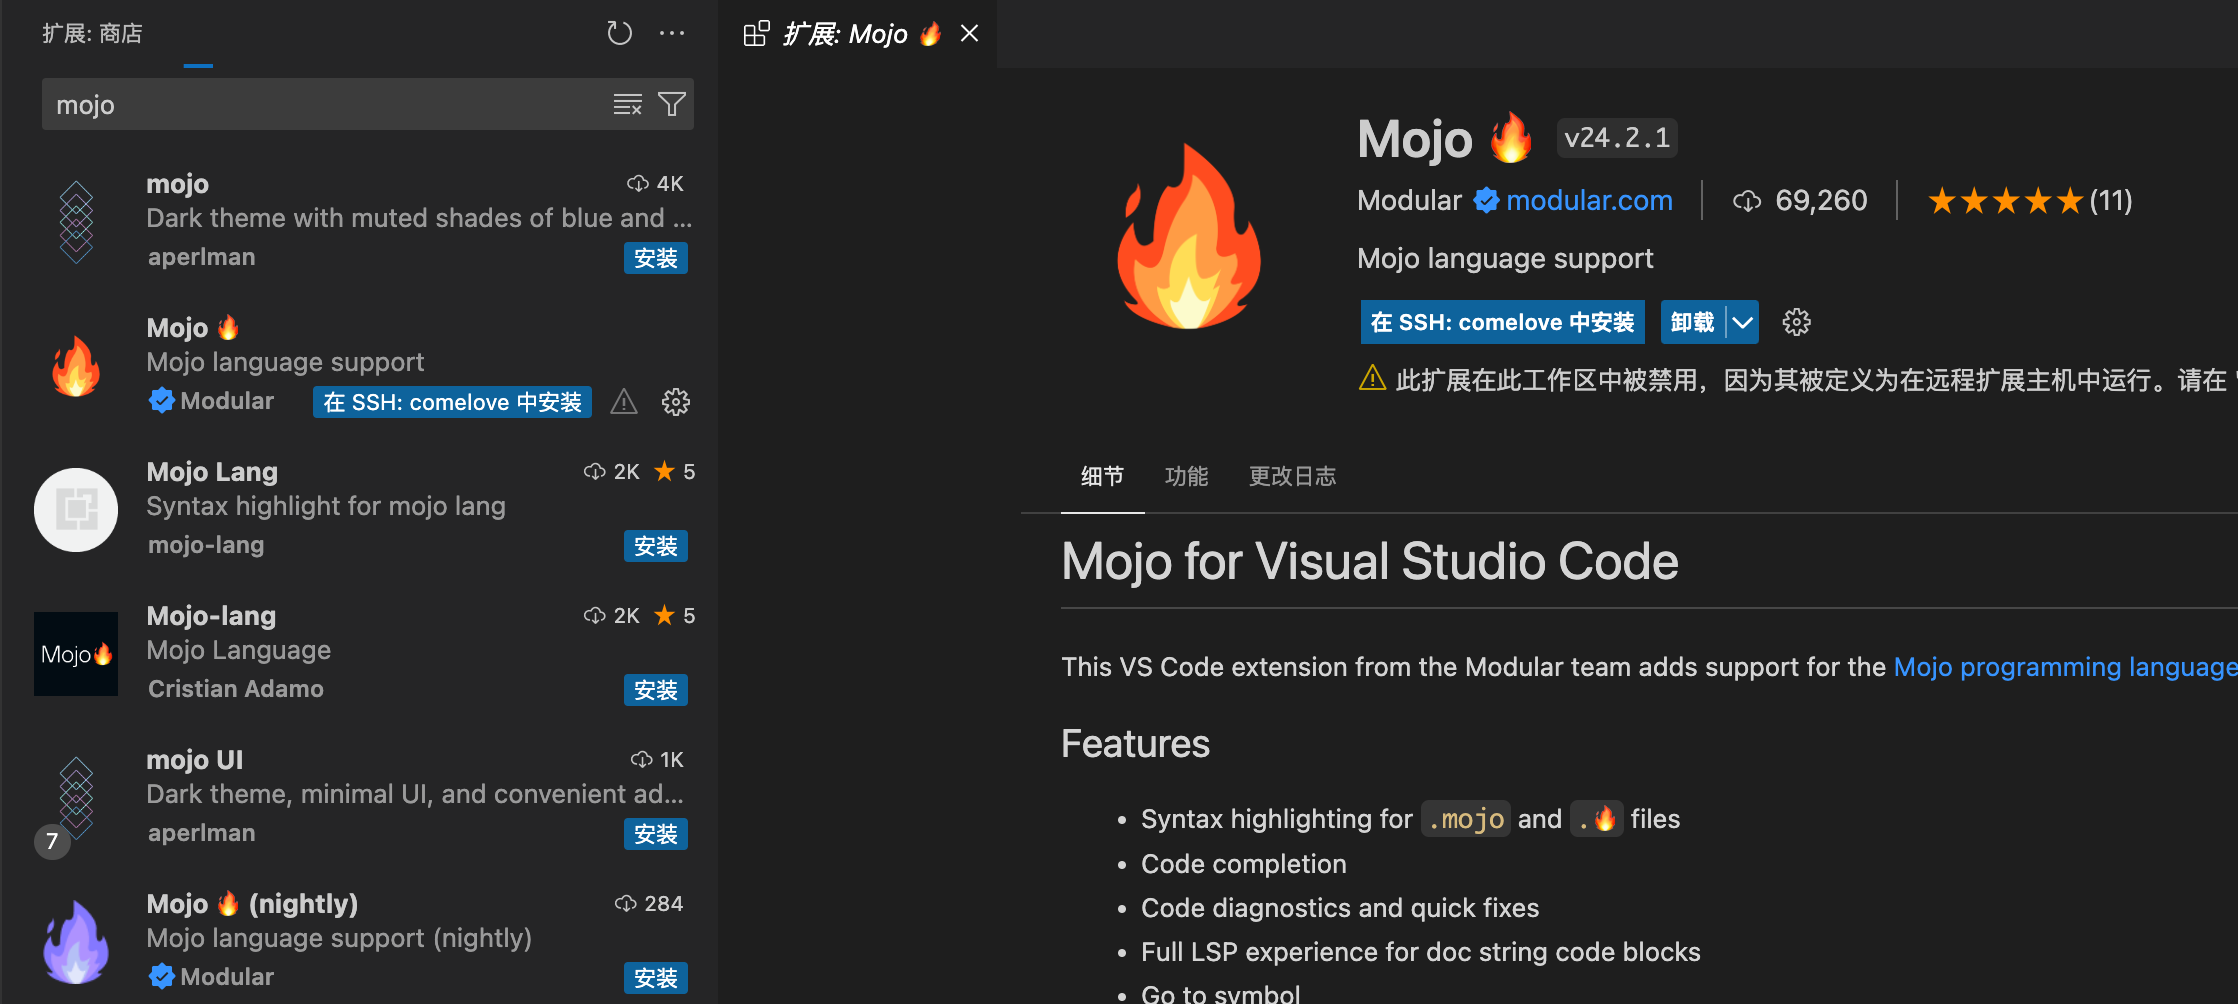Install the Mojo Lang syntax highlight extension

[655, 546]
